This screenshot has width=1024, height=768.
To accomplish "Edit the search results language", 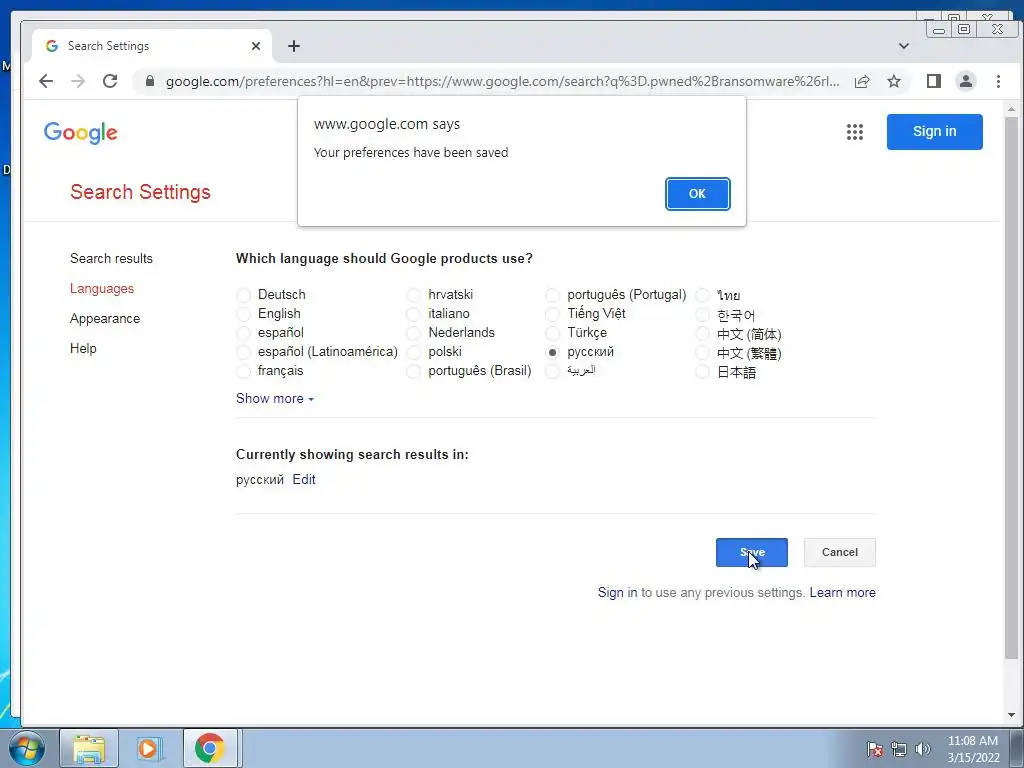I will [304, 479].
